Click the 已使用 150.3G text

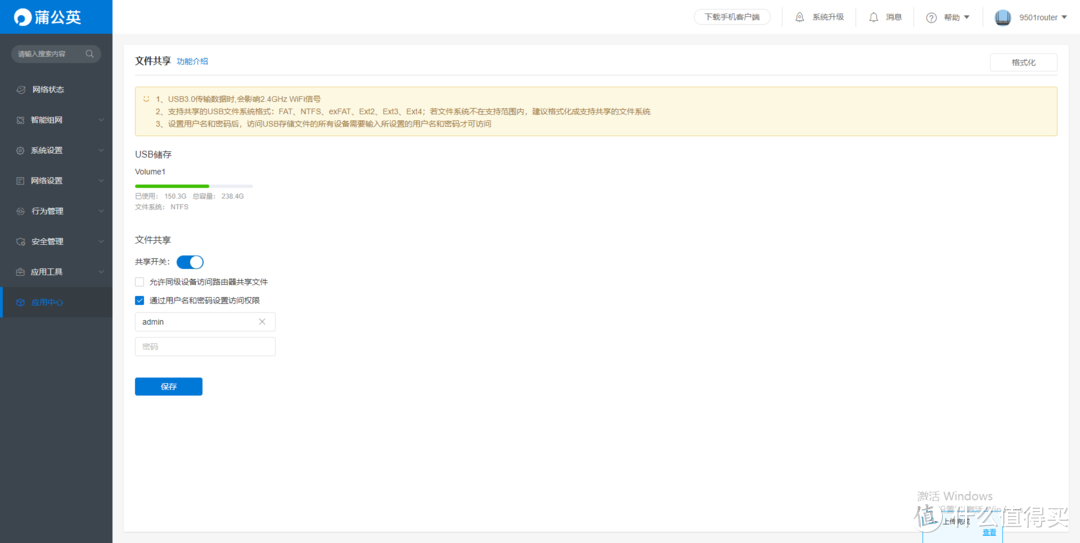160,196
